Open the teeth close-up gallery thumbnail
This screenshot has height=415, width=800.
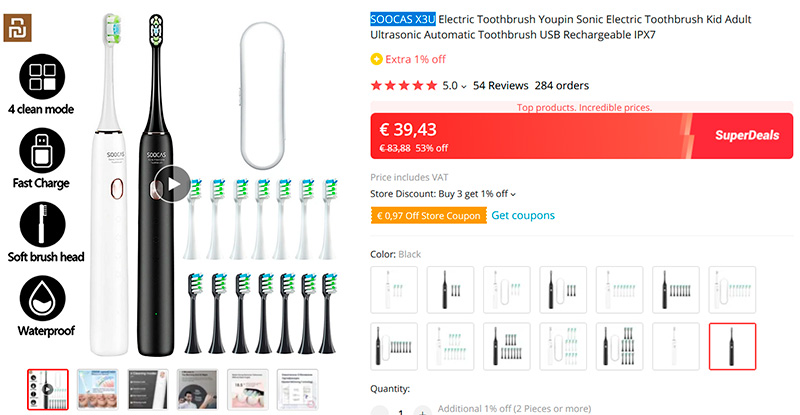click(x=96, y=389)
